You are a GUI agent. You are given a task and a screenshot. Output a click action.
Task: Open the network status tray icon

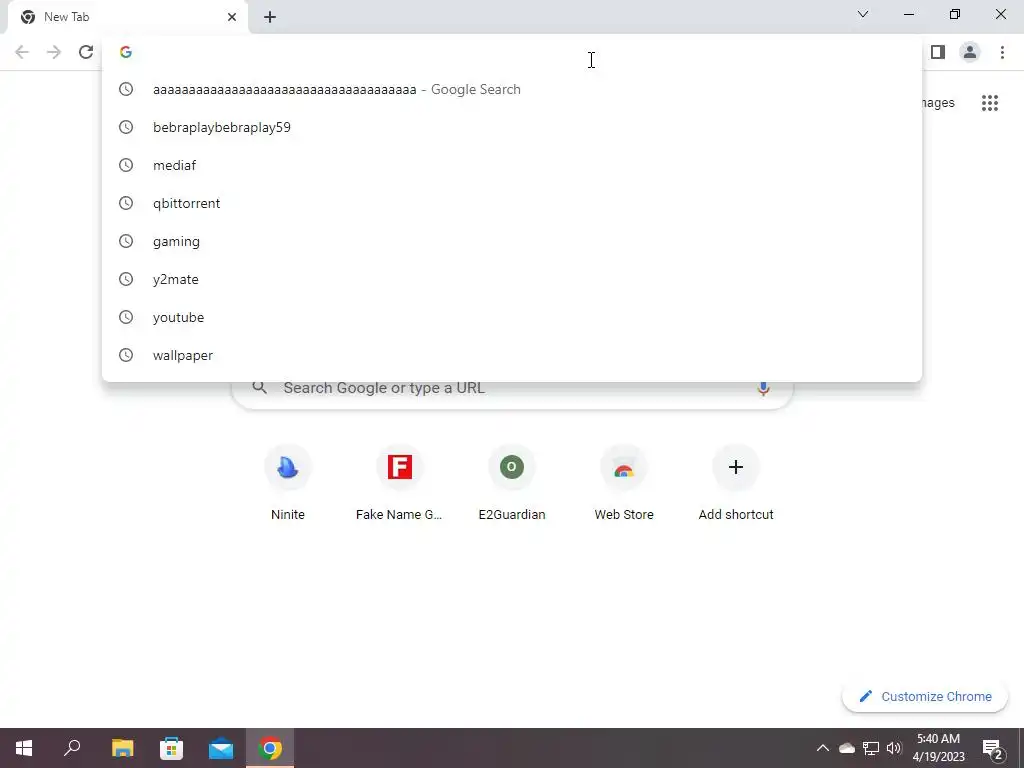pos(871,748)
